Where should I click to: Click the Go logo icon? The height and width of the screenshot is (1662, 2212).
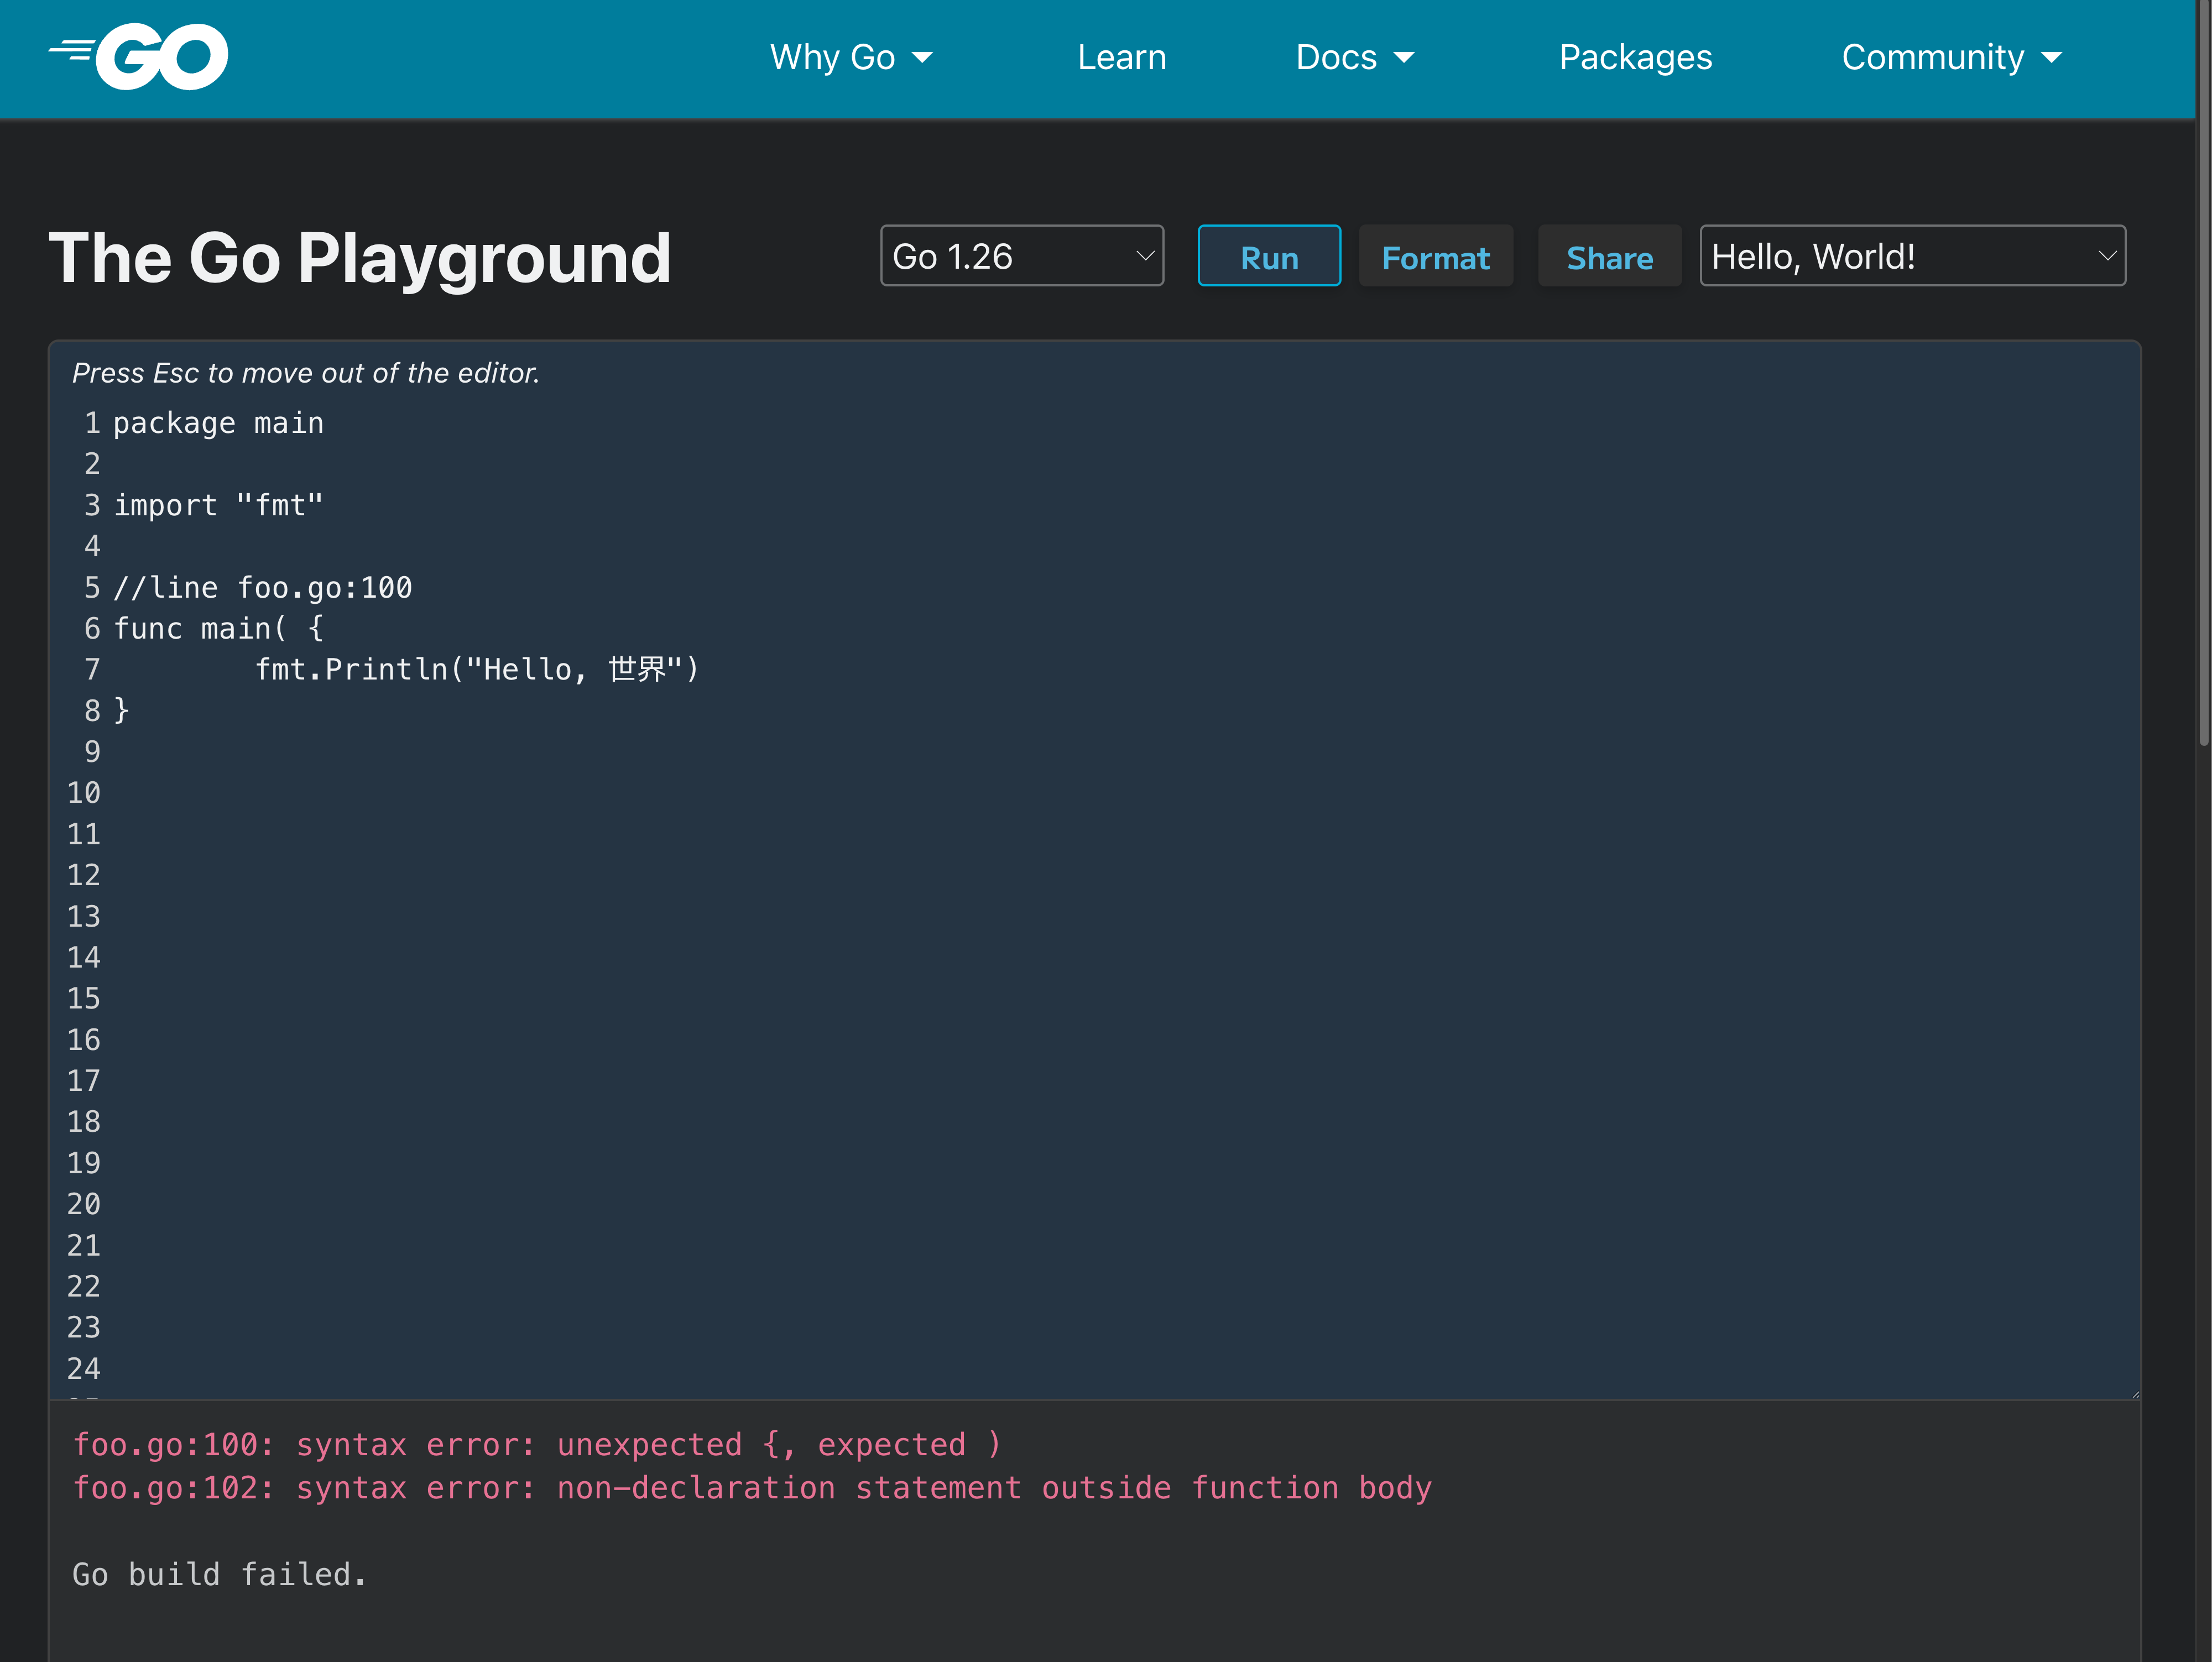pos(139,57)
